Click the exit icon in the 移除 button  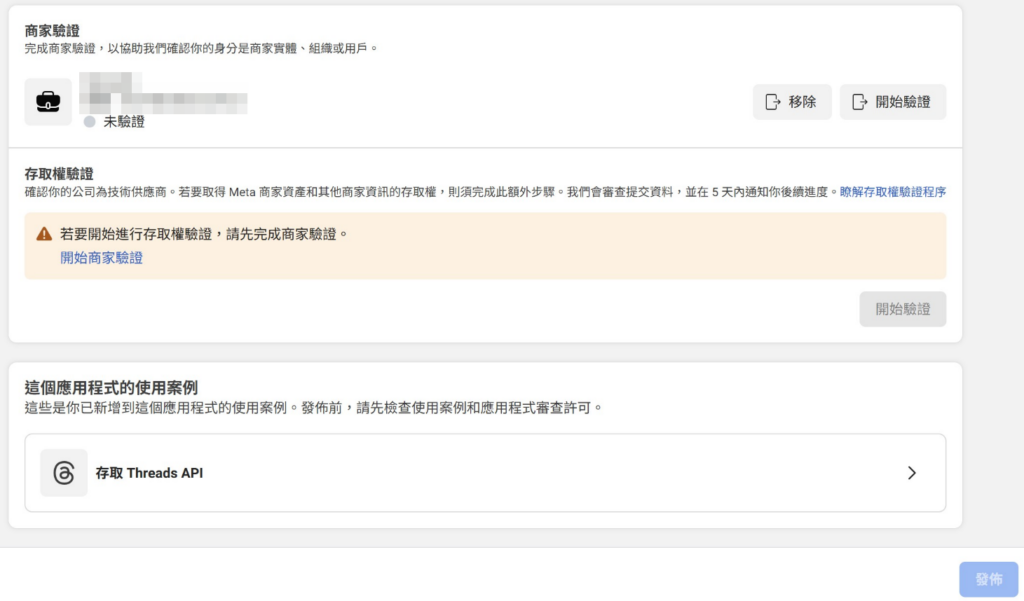point(772,102)
